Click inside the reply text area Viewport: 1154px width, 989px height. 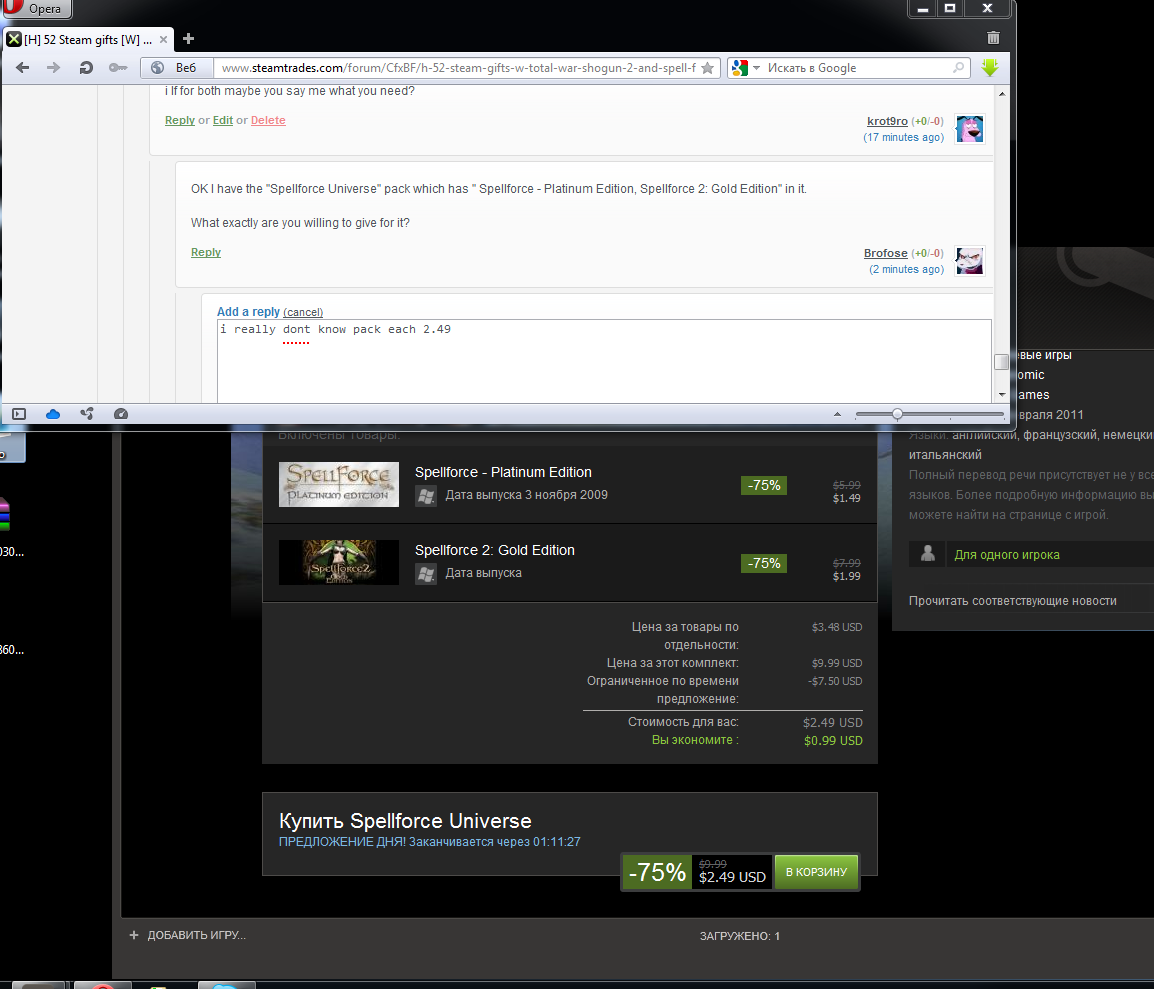603,361
